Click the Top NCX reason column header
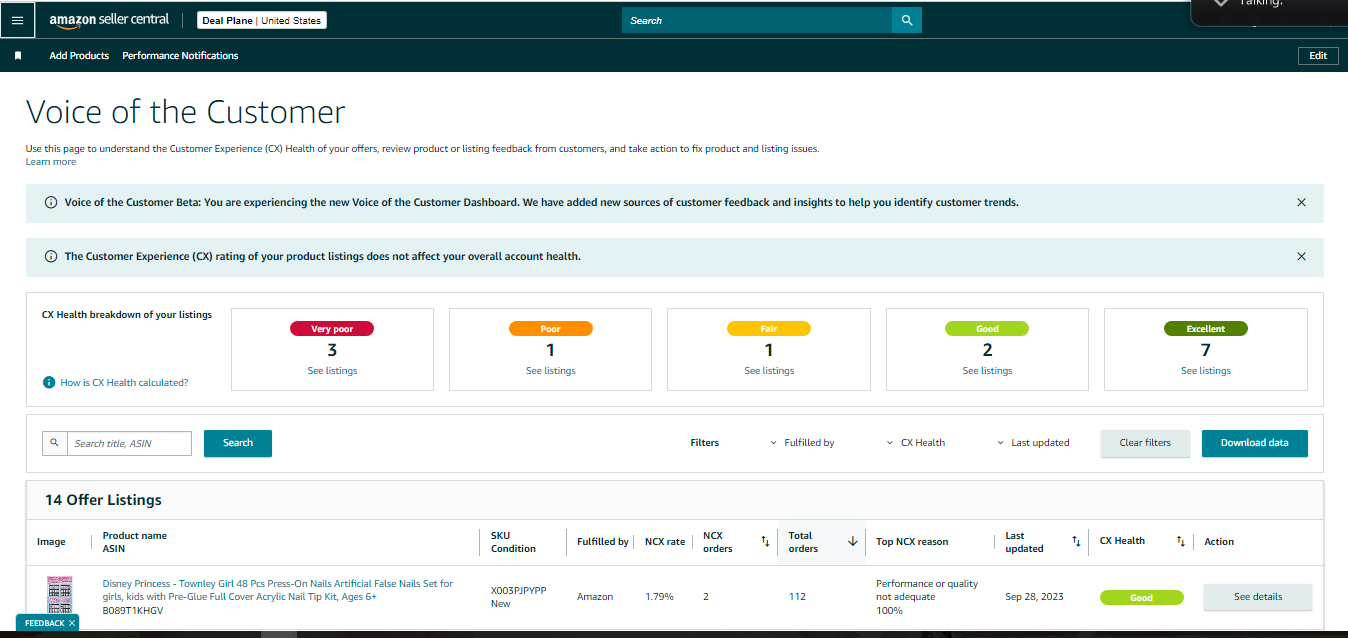The image size is (1348, 638). coord(912,541)
